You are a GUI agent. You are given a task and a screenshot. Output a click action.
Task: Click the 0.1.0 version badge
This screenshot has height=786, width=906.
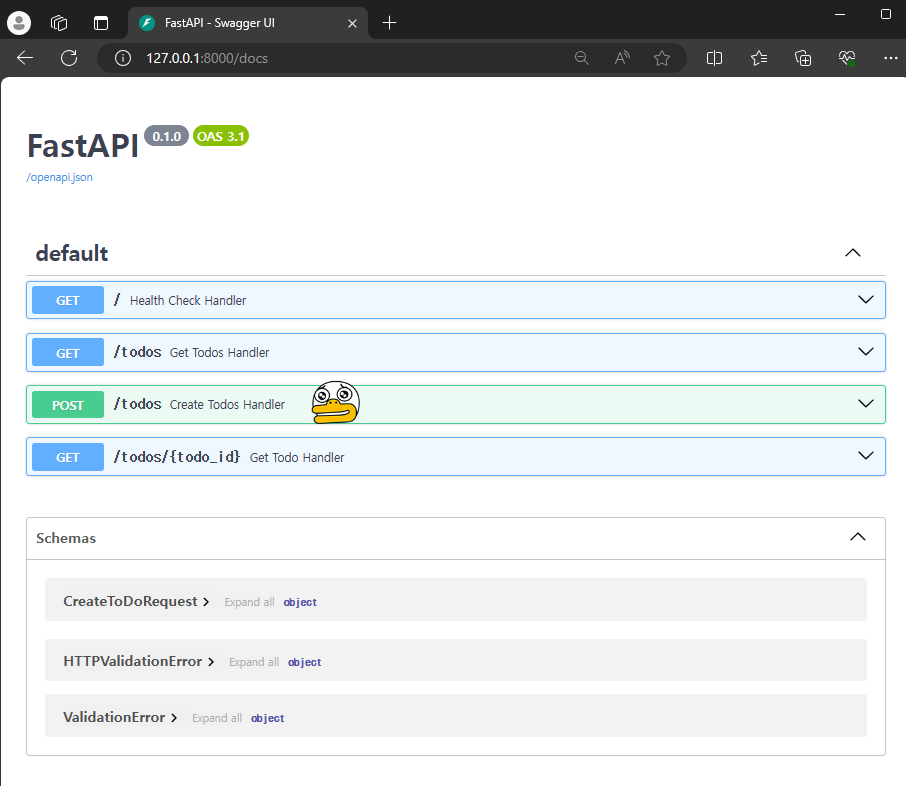coord(166,136)
